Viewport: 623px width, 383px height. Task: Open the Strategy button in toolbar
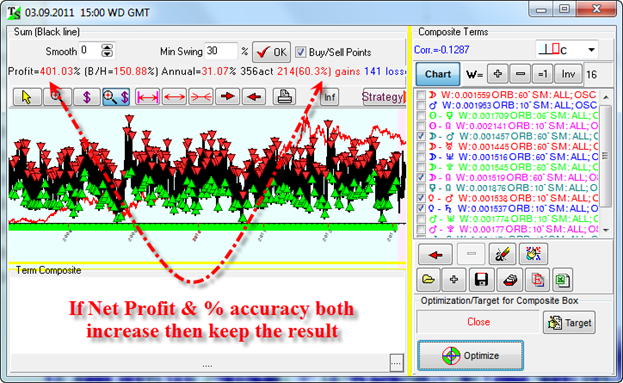click(383, 97)
